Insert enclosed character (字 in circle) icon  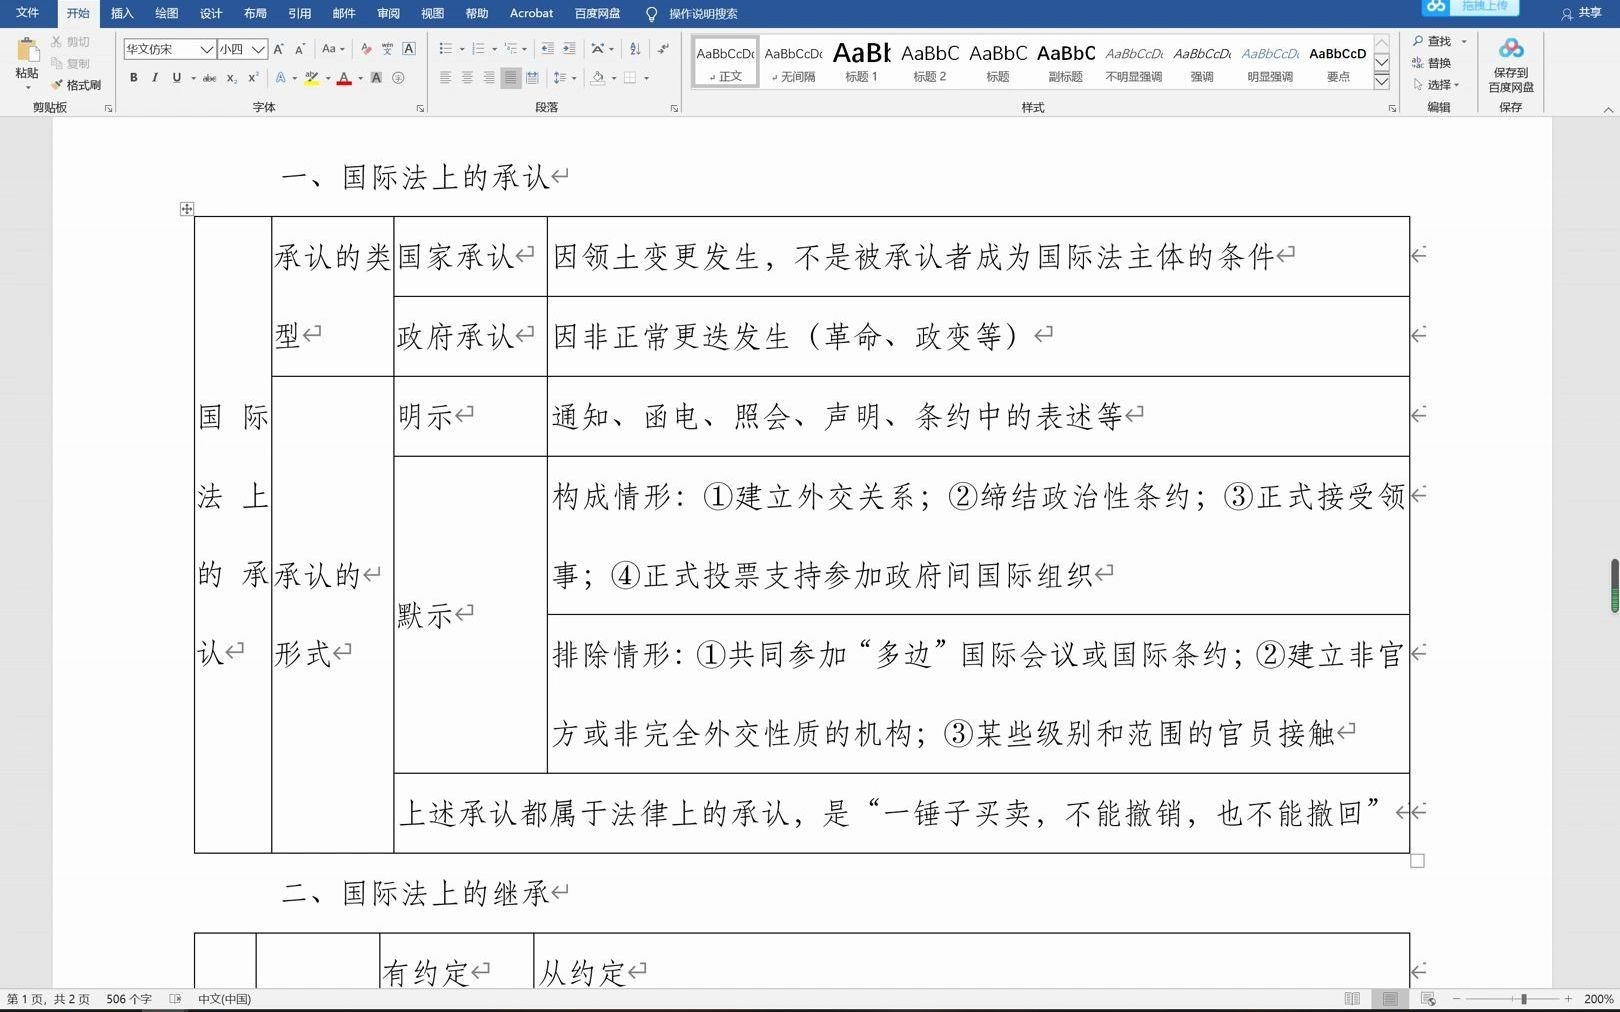pyautogui.click(x=398, y=78)
